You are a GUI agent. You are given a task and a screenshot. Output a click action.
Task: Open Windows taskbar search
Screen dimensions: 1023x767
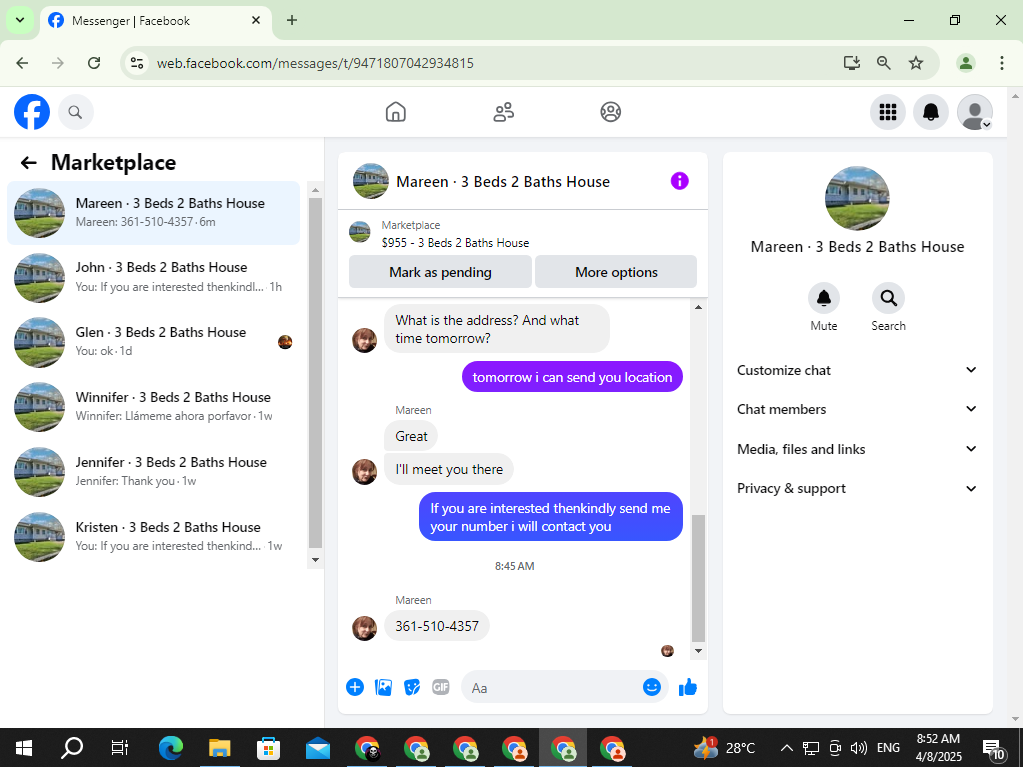pos(72,747)
